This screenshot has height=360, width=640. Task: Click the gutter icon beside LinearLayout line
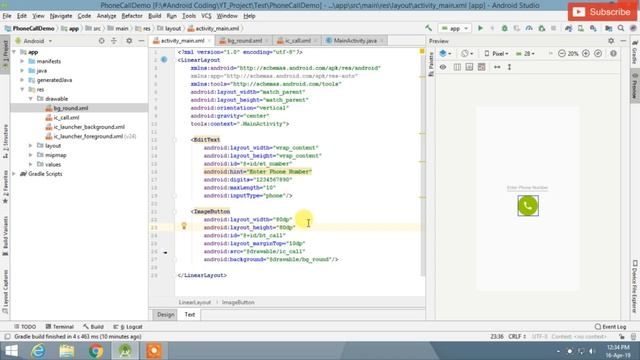coord(164,60)
